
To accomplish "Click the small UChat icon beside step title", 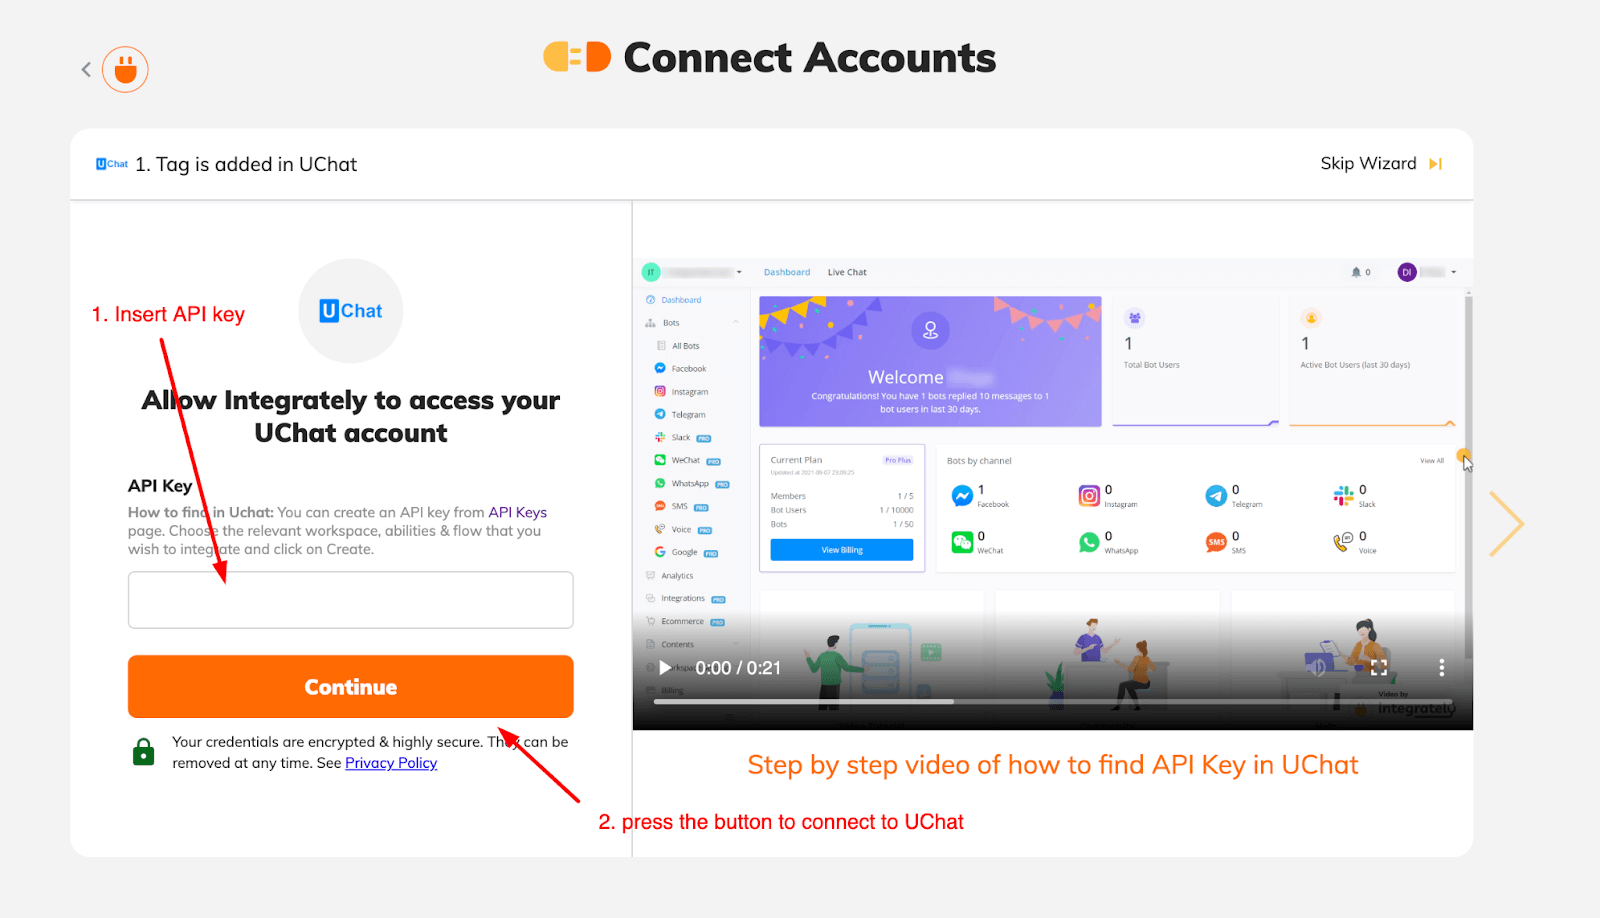I will (x=112, y=164).
